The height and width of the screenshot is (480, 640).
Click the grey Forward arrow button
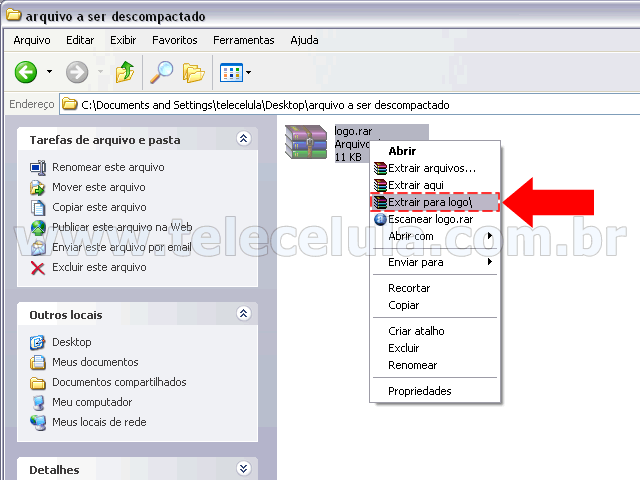pyautogui.click(x=77, y=72)
